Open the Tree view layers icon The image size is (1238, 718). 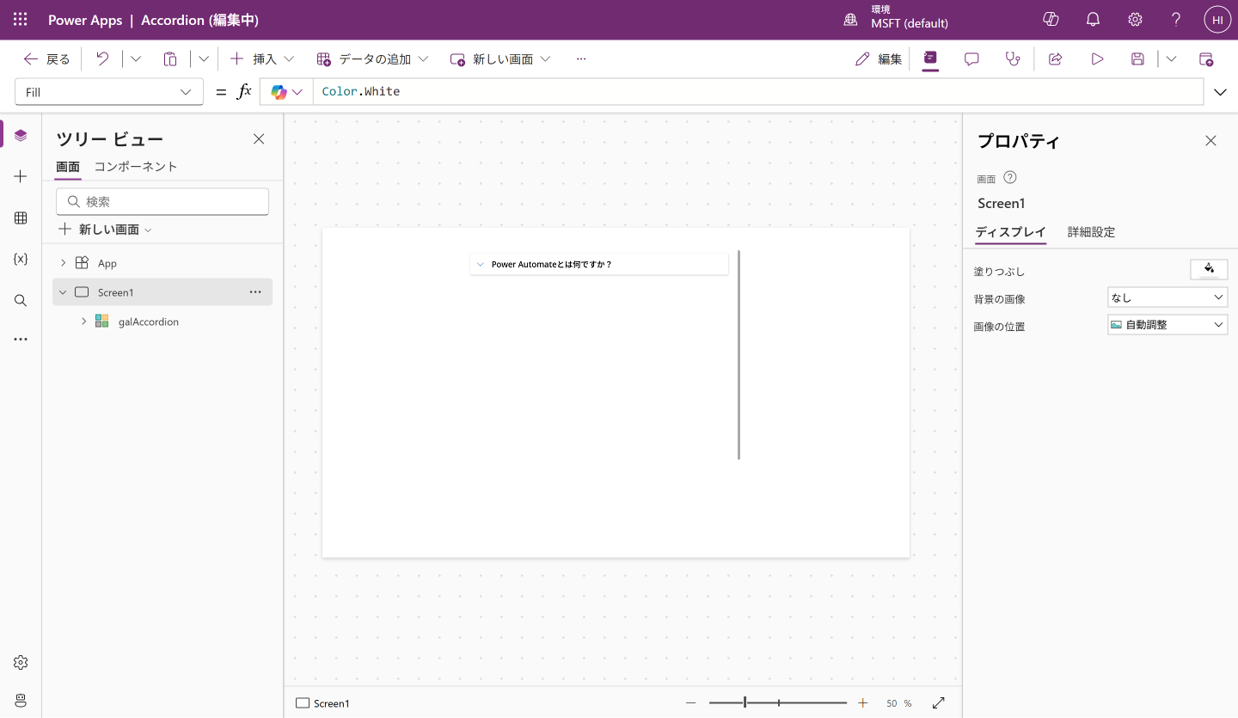point(20,135)
